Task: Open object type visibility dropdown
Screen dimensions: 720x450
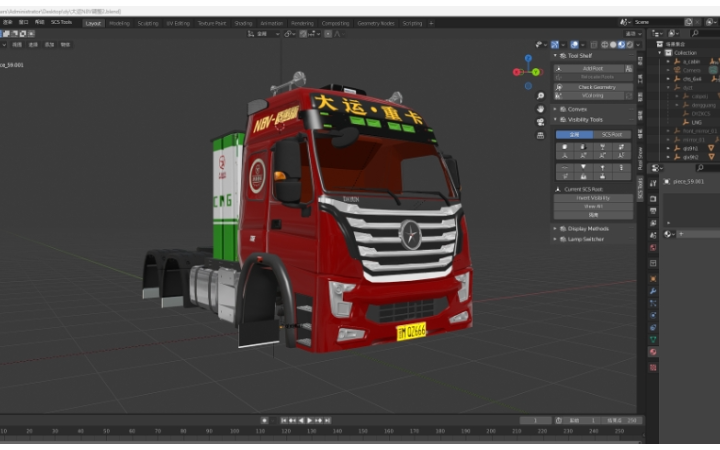Action: pos(540,45)
